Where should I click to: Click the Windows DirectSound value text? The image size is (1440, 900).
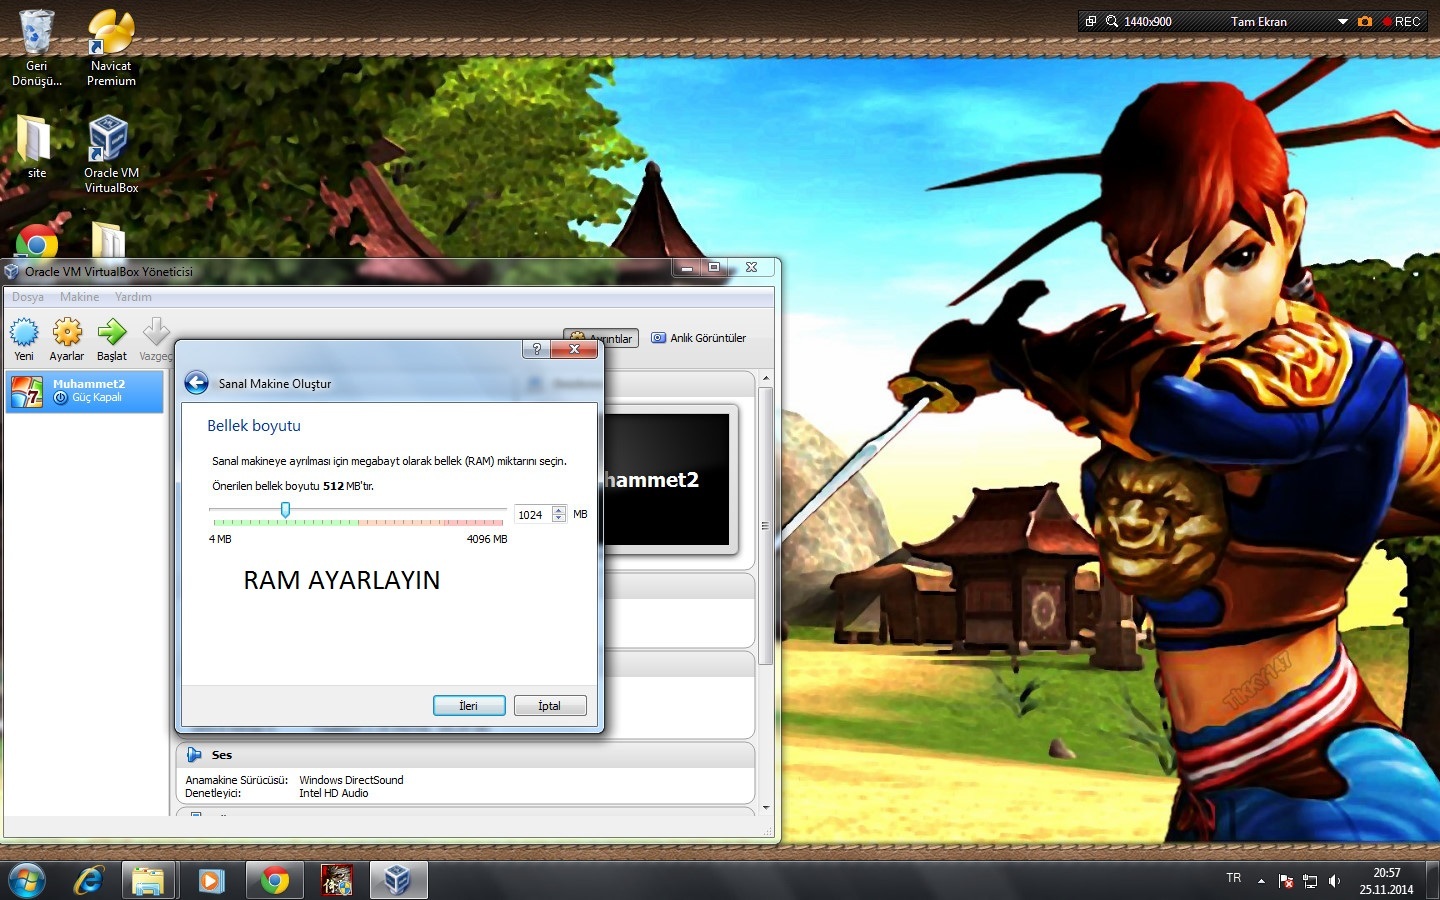coord(351,780)
